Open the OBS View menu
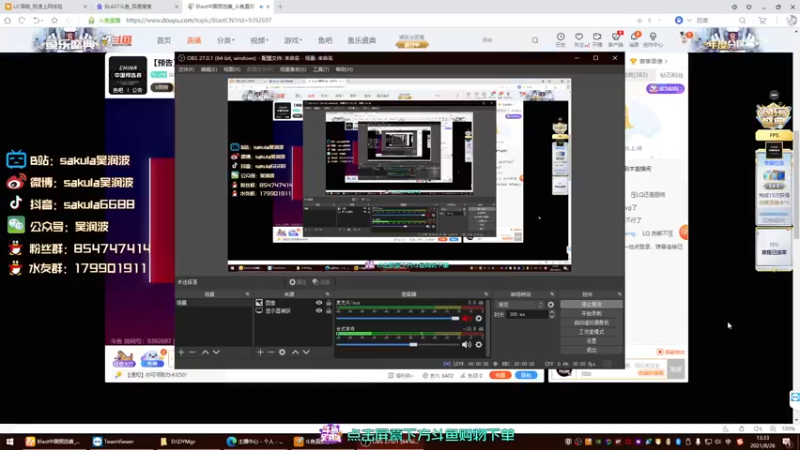 [x=231, y=69]
